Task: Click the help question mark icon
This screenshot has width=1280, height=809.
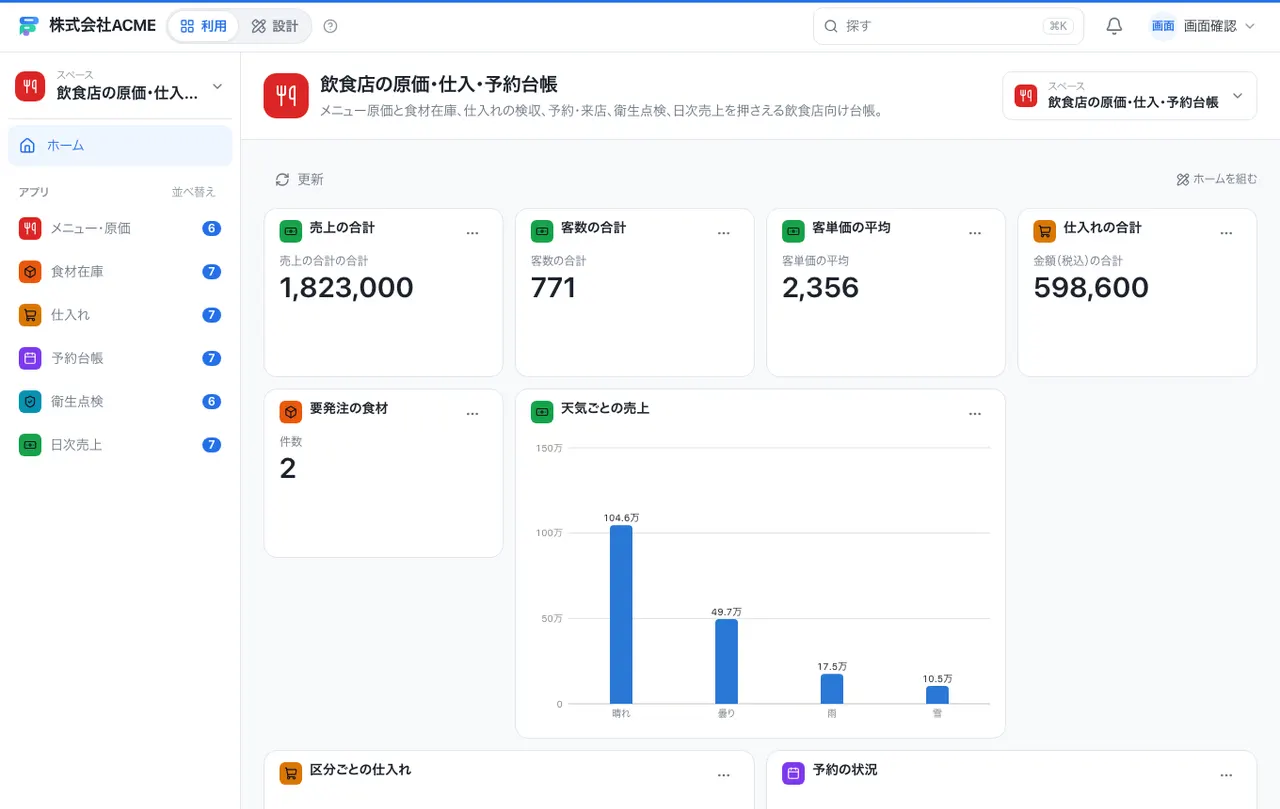Action: click(x=331, y=26)
